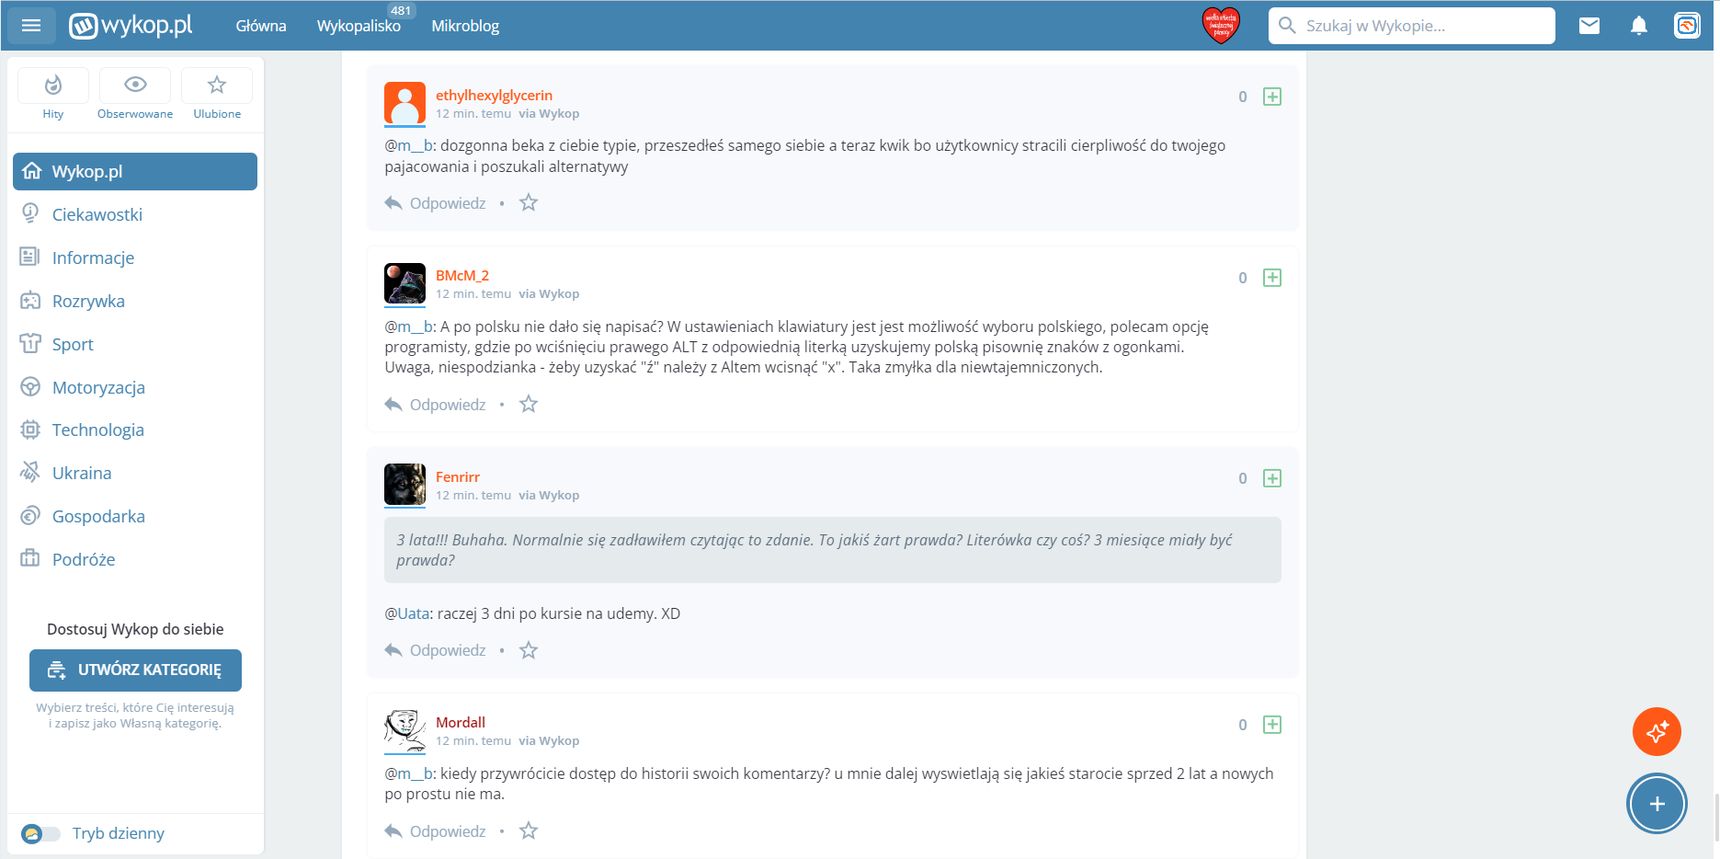Click the blue plus add floating button

[1657, 804]
